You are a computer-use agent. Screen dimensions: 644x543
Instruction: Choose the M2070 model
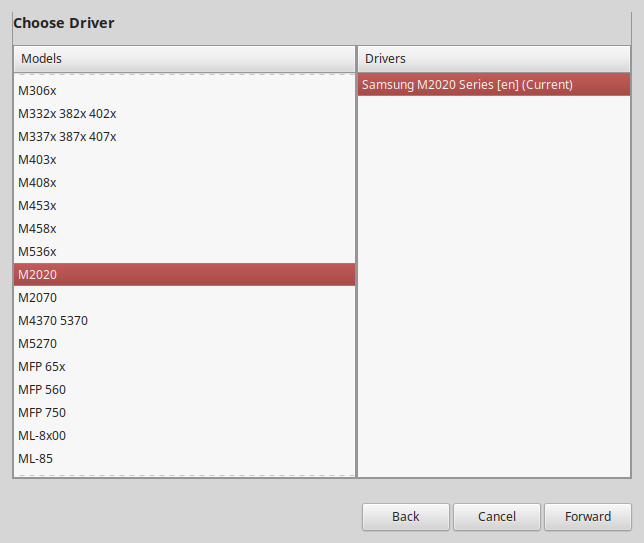(38, 297)
